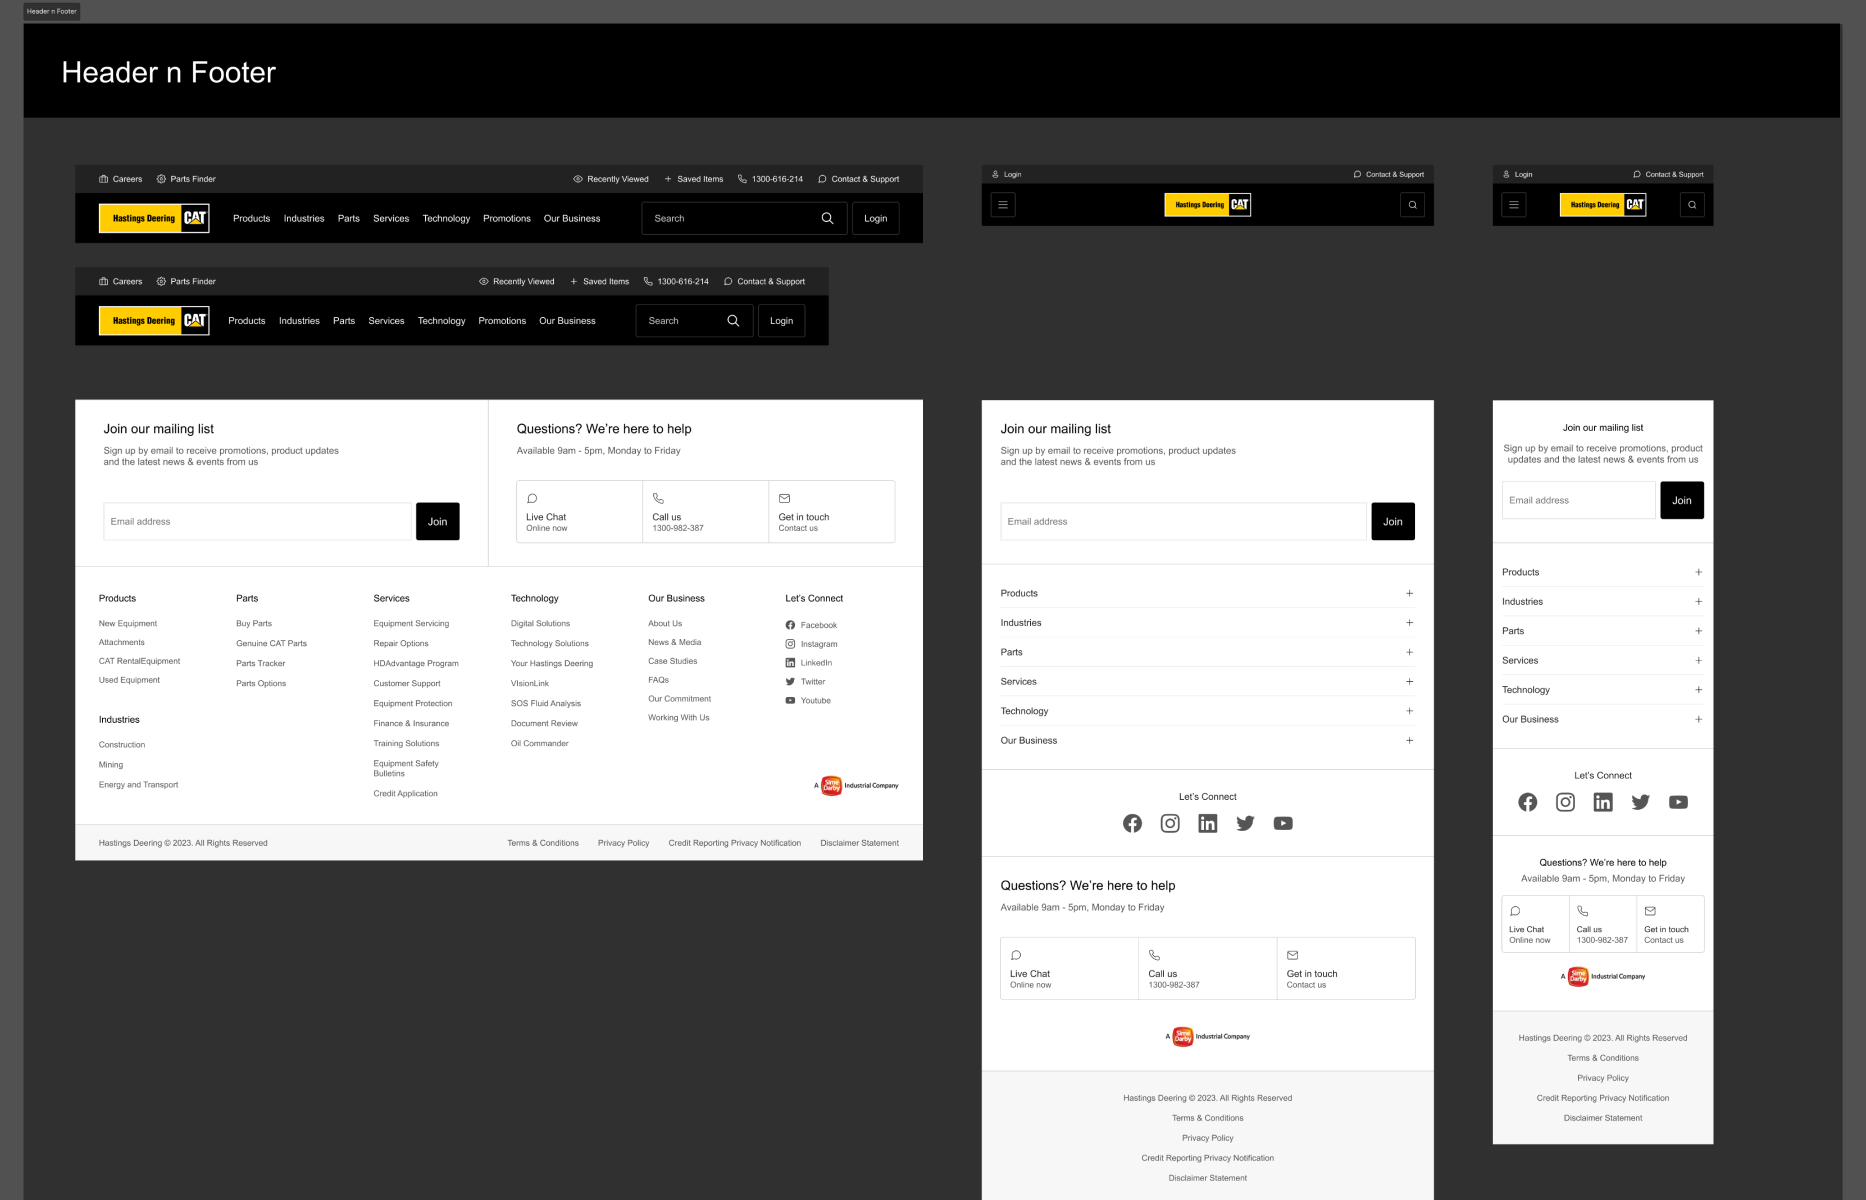Expand Technology accordion in narrowest mobile footer

pos(1698,690)
